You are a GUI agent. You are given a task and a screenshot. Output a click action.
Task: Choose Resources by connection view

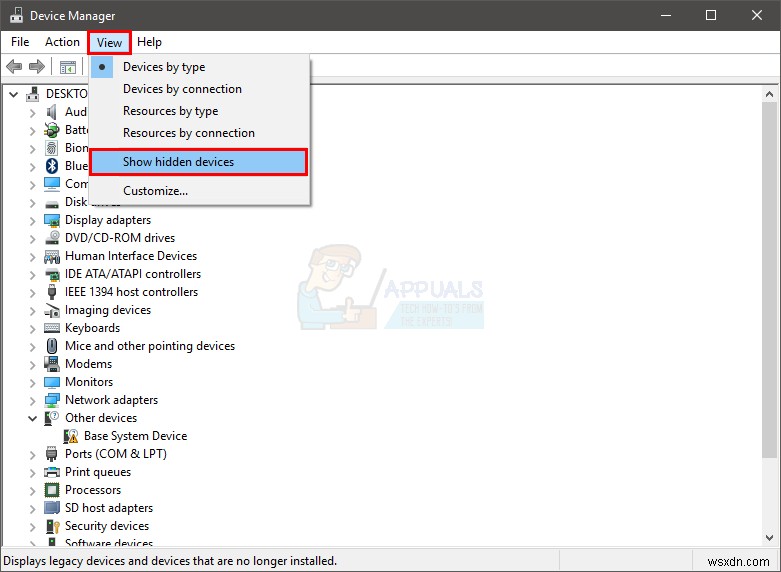tap(199, 133)
